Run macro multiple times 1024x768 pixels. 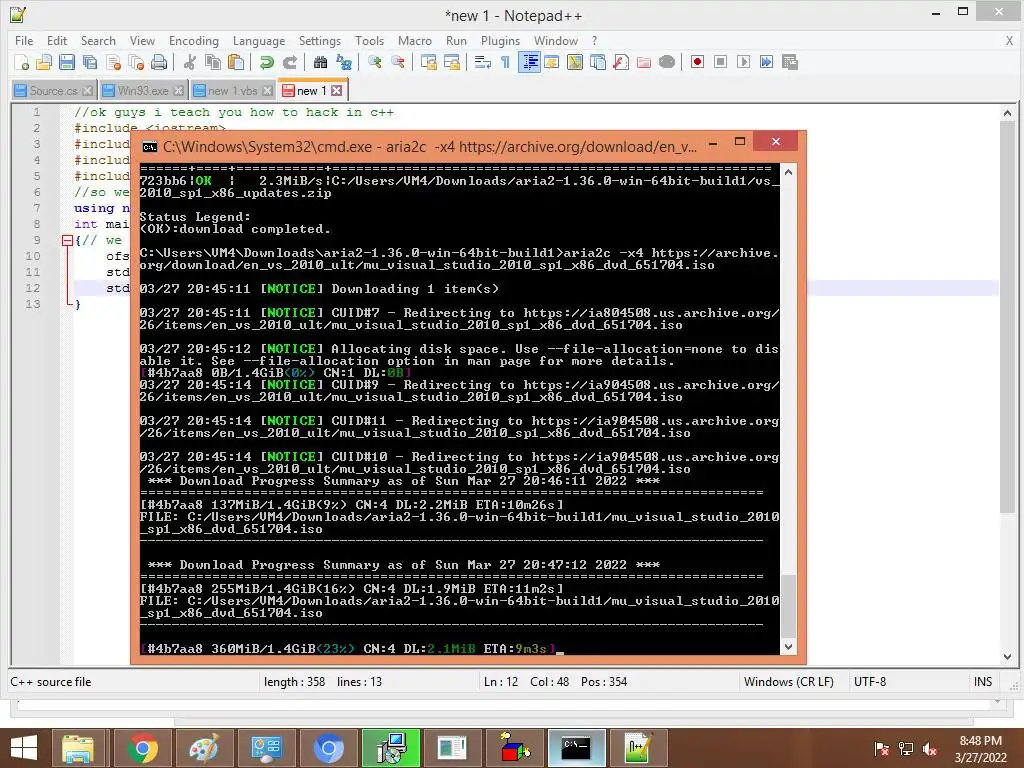point(767,62)
